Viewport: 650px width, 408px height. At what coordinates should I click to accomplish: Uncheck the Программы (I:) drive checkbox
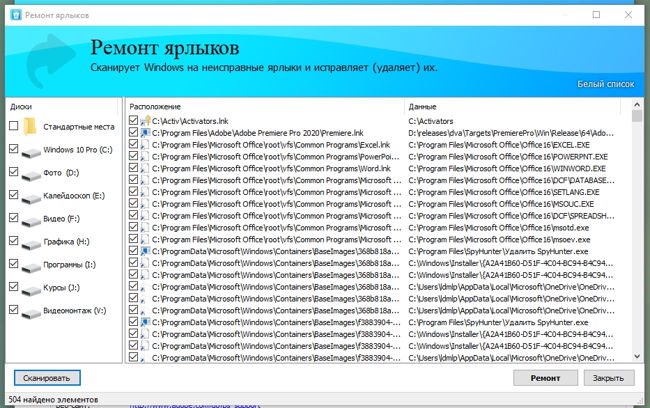[x=14, y=263]
